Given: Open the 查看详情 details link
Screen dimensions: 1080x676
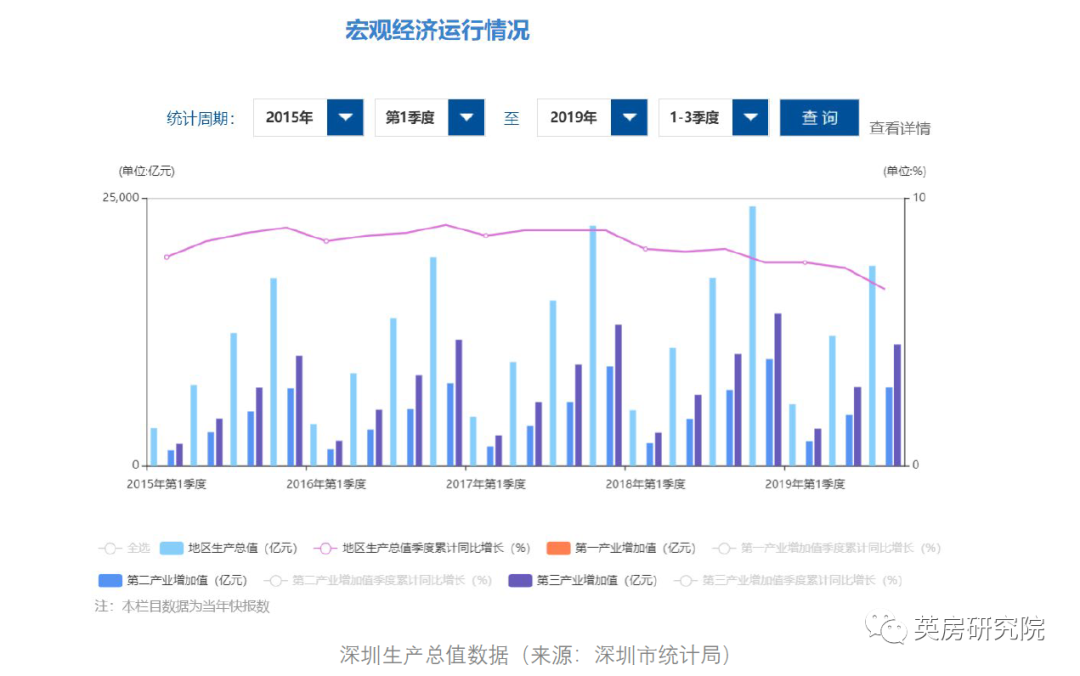Looking at the screenshot, I should 900,128.
